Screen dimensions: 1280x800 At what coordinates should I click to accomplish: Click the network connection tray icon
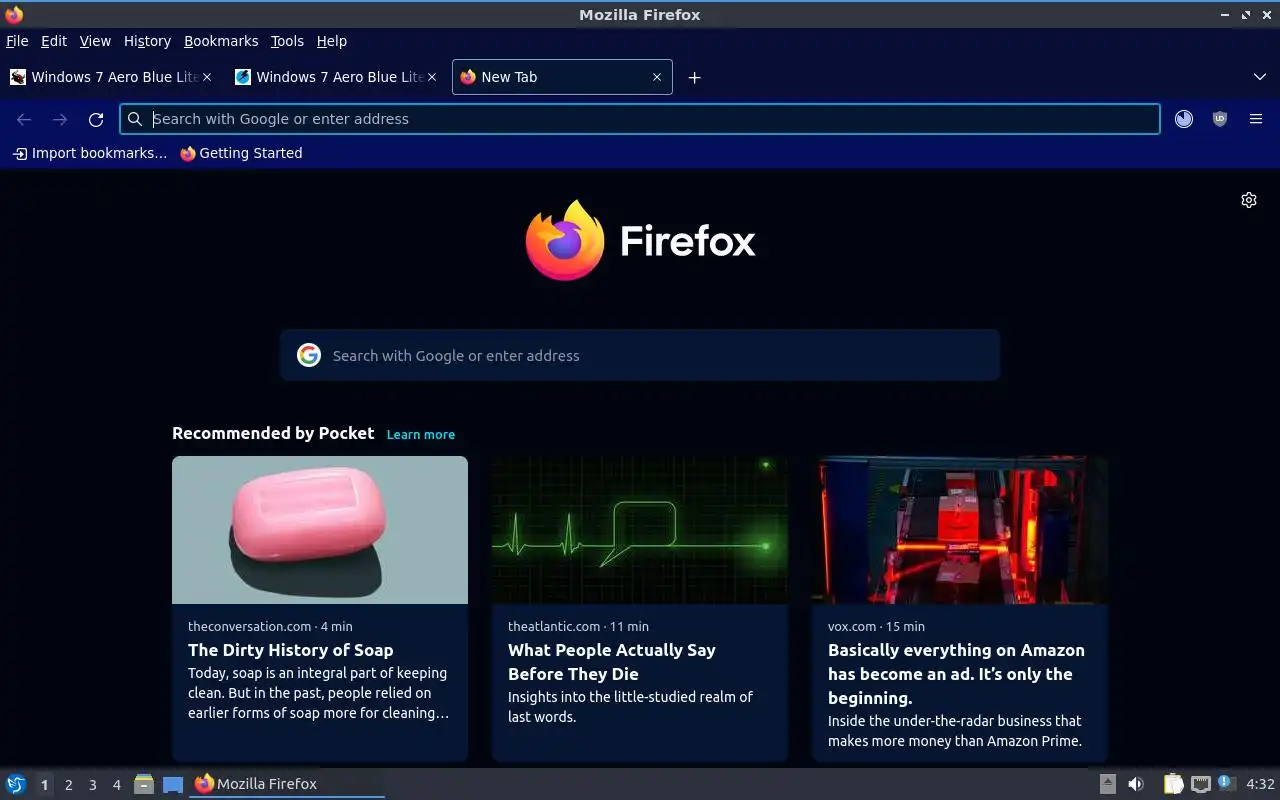[x=1201, y=784]
